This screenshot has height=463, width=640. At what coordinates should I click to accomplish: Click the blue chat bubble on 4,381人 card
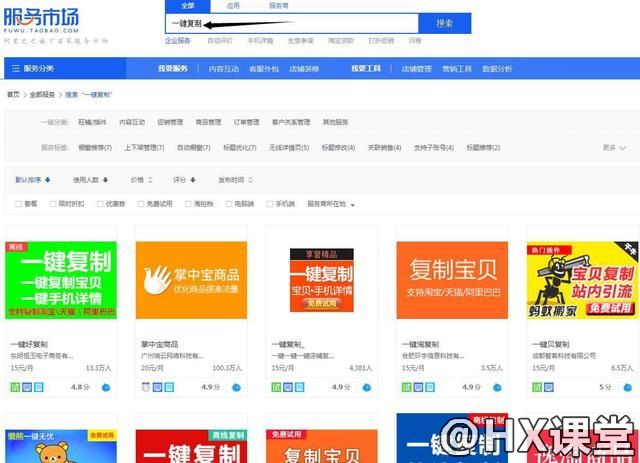[367, 387]
